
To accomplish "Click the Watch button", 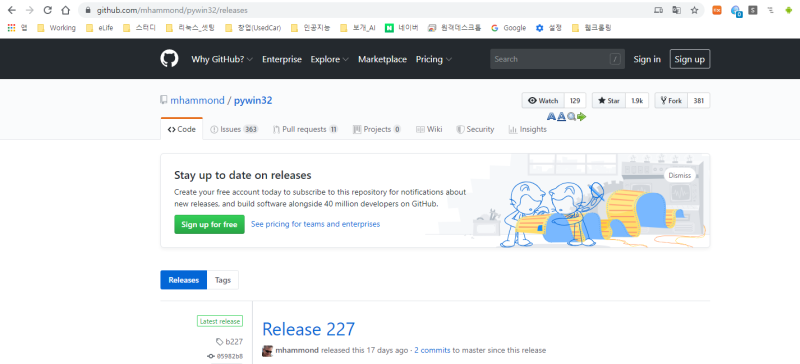I will pos(543,101).
